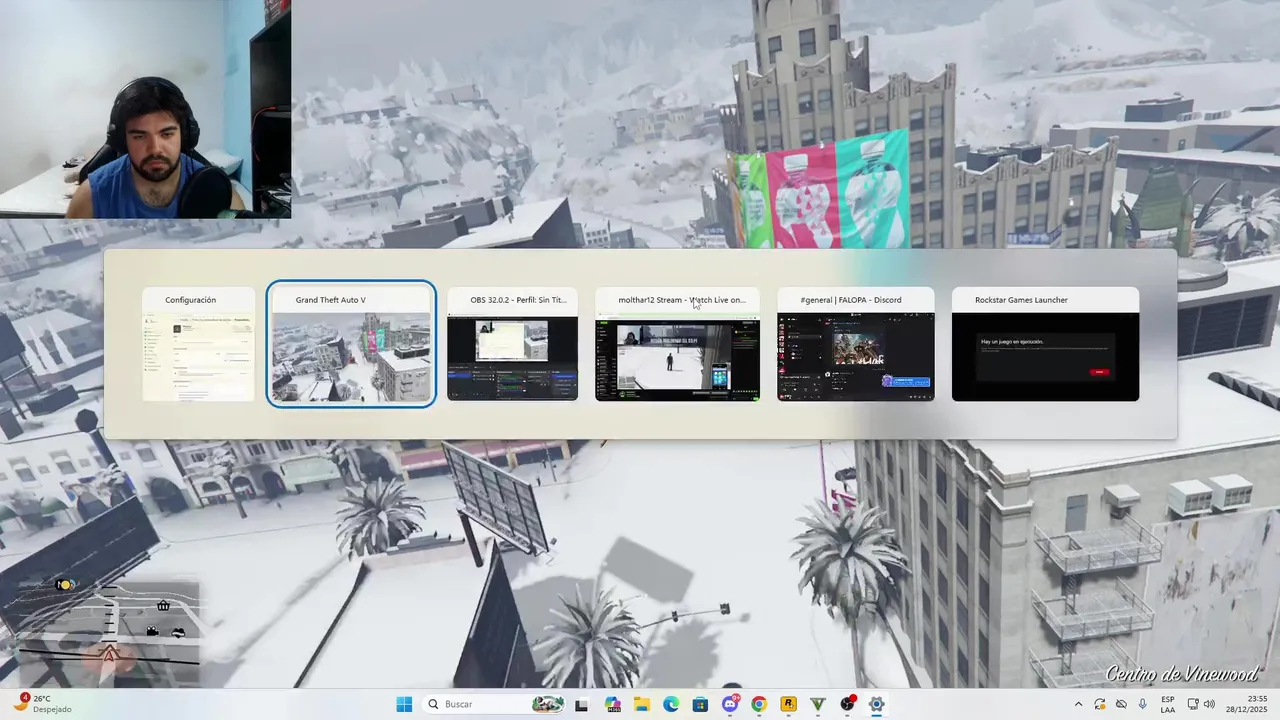1280x720 pixels.
Task: Open Google Chrome from the taskbar
Action: click(759, 704)
